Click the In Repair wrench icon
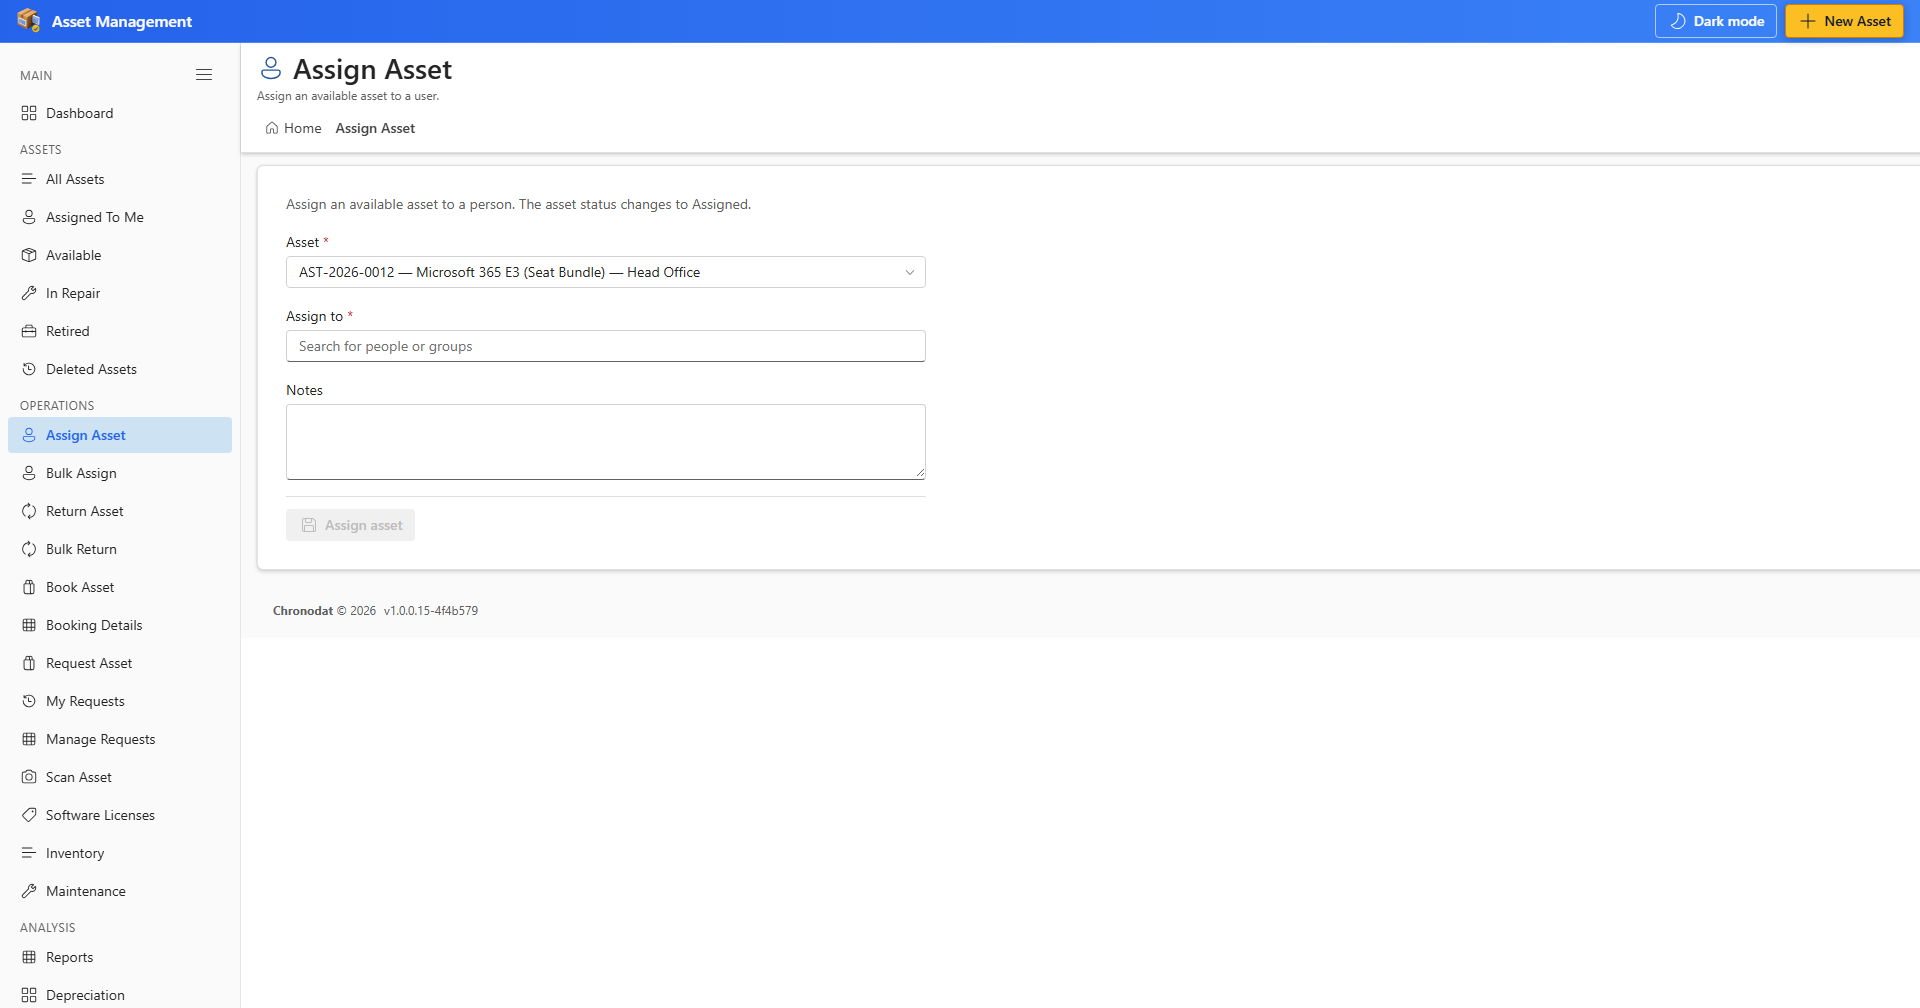 29,293
